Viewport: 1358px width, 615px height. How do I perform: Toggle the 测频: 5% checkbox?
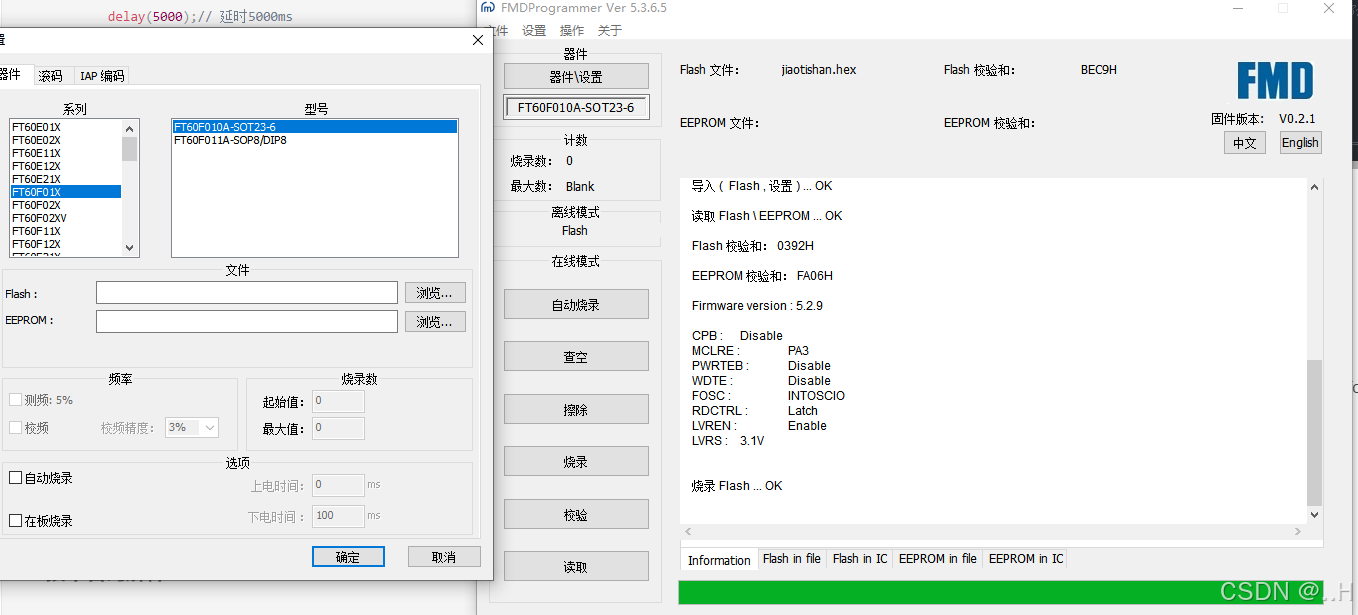[x=16, y=399]
